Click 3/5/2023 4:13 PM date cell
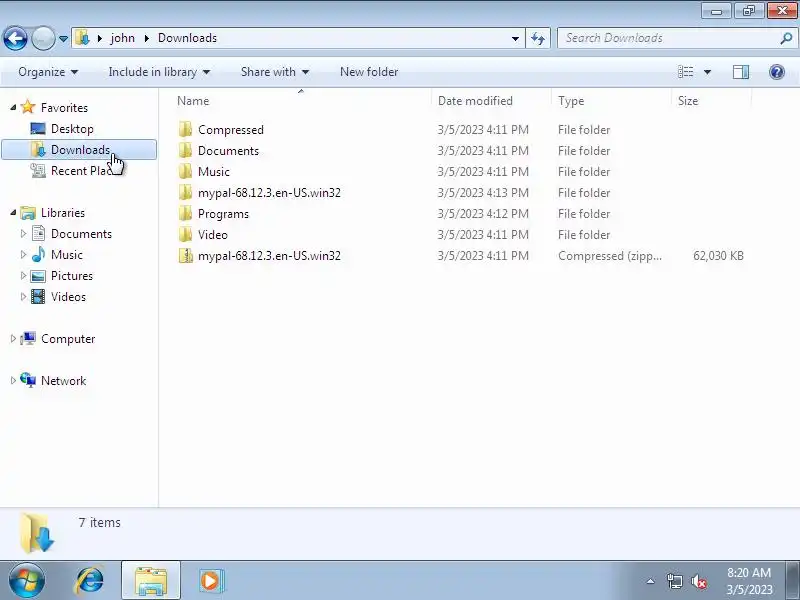The image size is (800, 600). click(483, 192)
